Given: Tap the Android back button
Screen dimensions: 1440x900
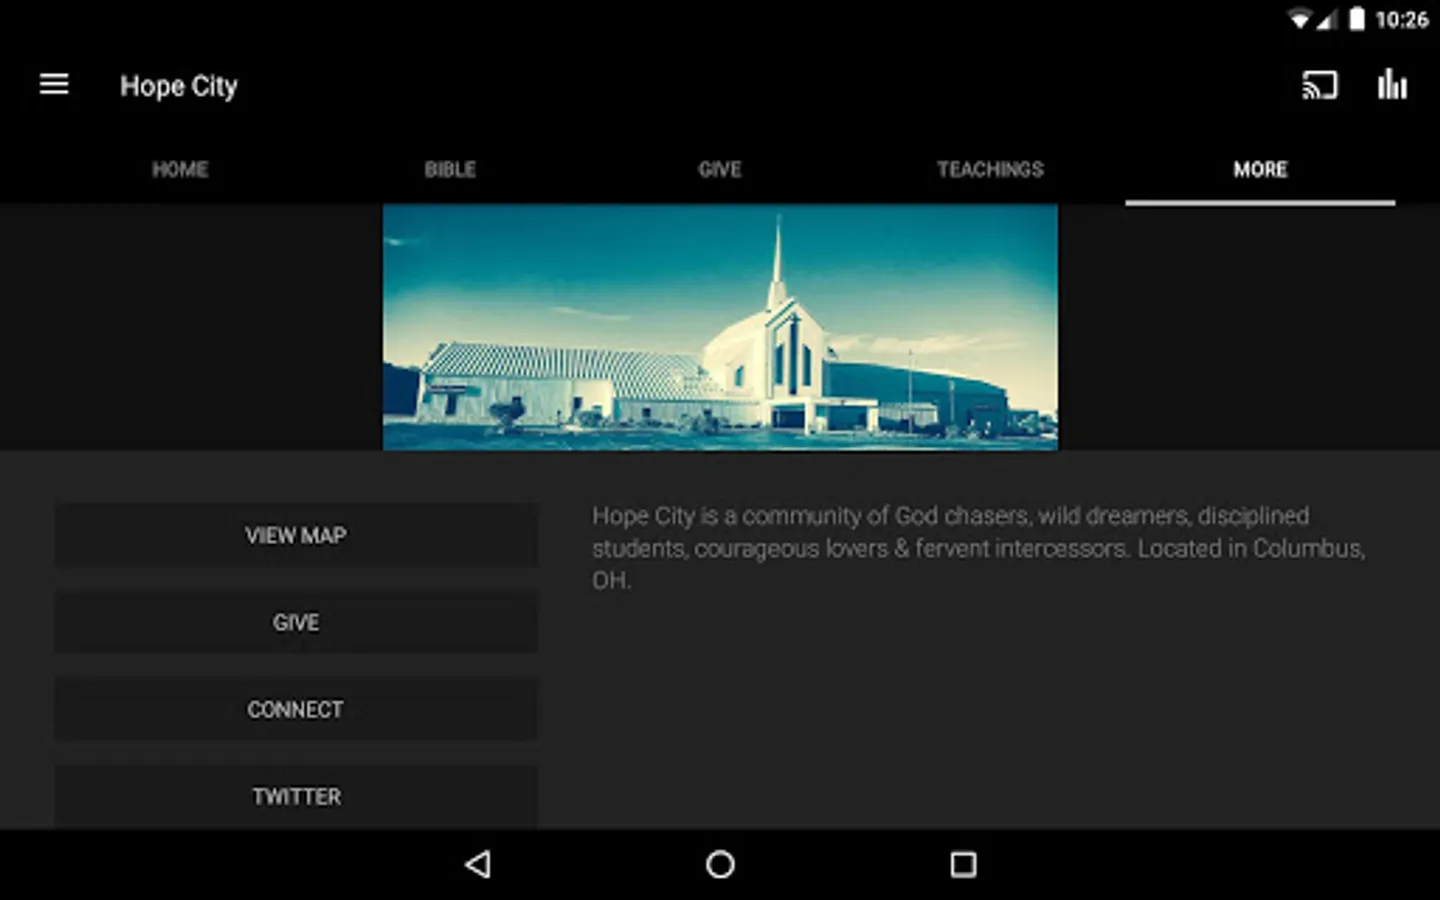Looking at the screenshot, I should tap(478, 864).
